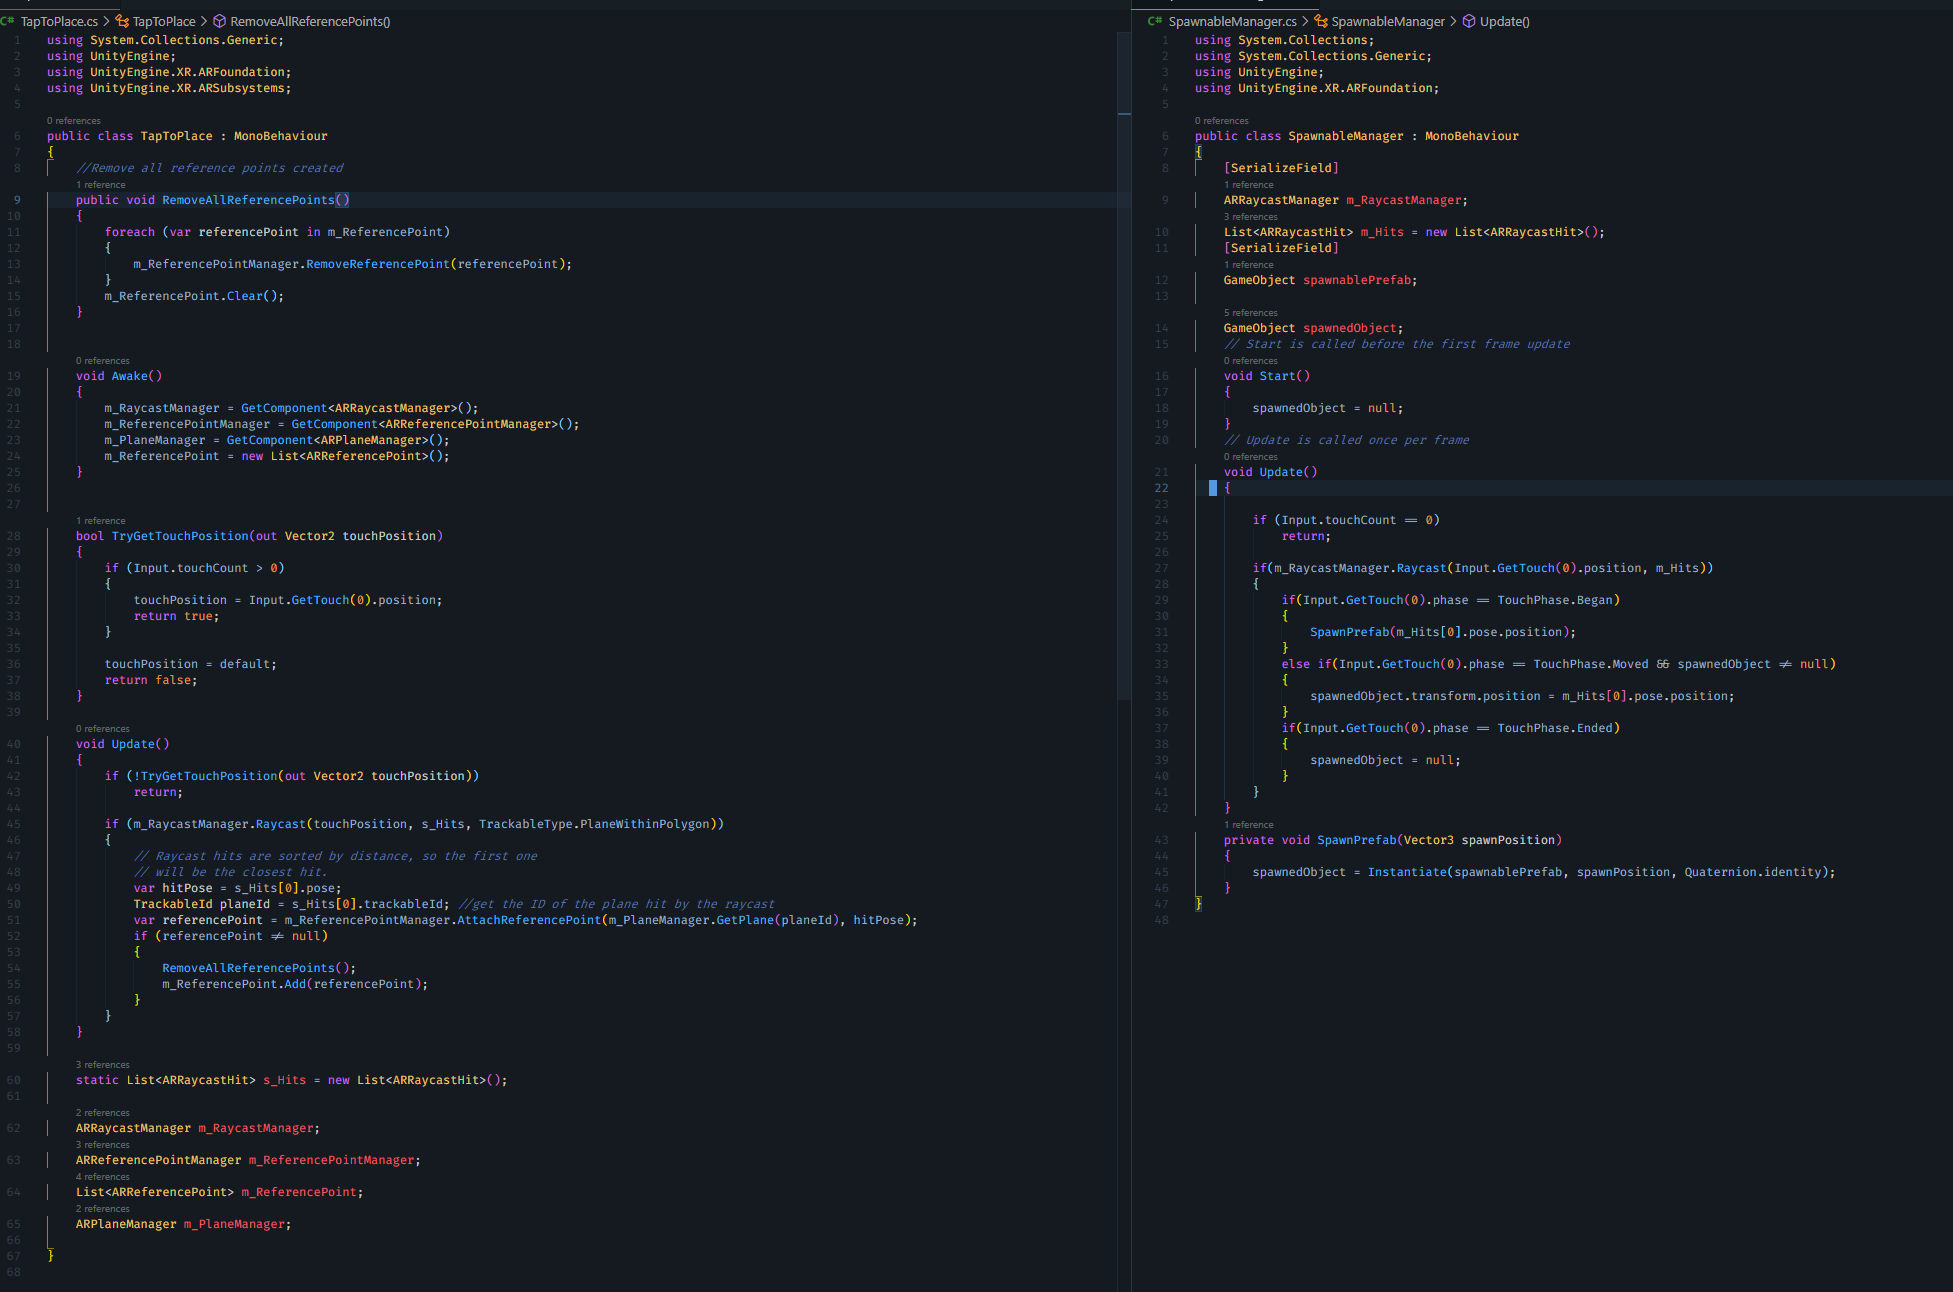Open '1 reference' lens above TryGetTouchPosition
This screenshot has height=1292, width=1953.
[101, 521]
